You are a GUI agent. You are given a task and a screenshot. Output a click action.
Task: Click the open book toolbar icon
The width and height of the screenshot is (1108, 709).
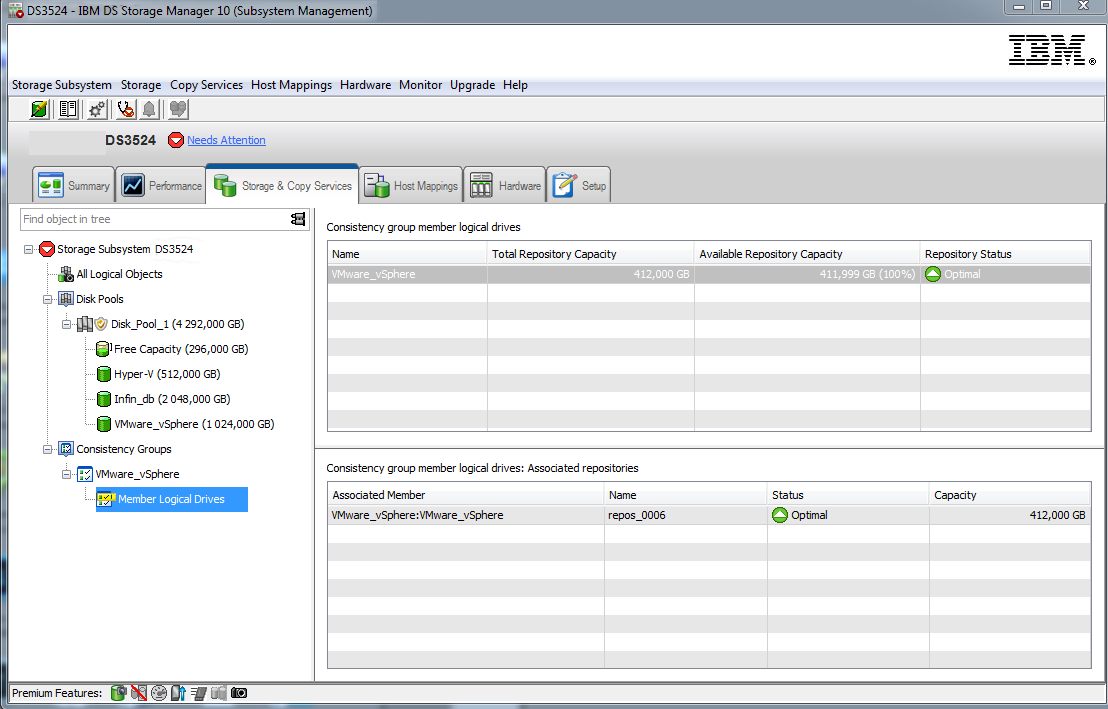click(x=68, y=109)
